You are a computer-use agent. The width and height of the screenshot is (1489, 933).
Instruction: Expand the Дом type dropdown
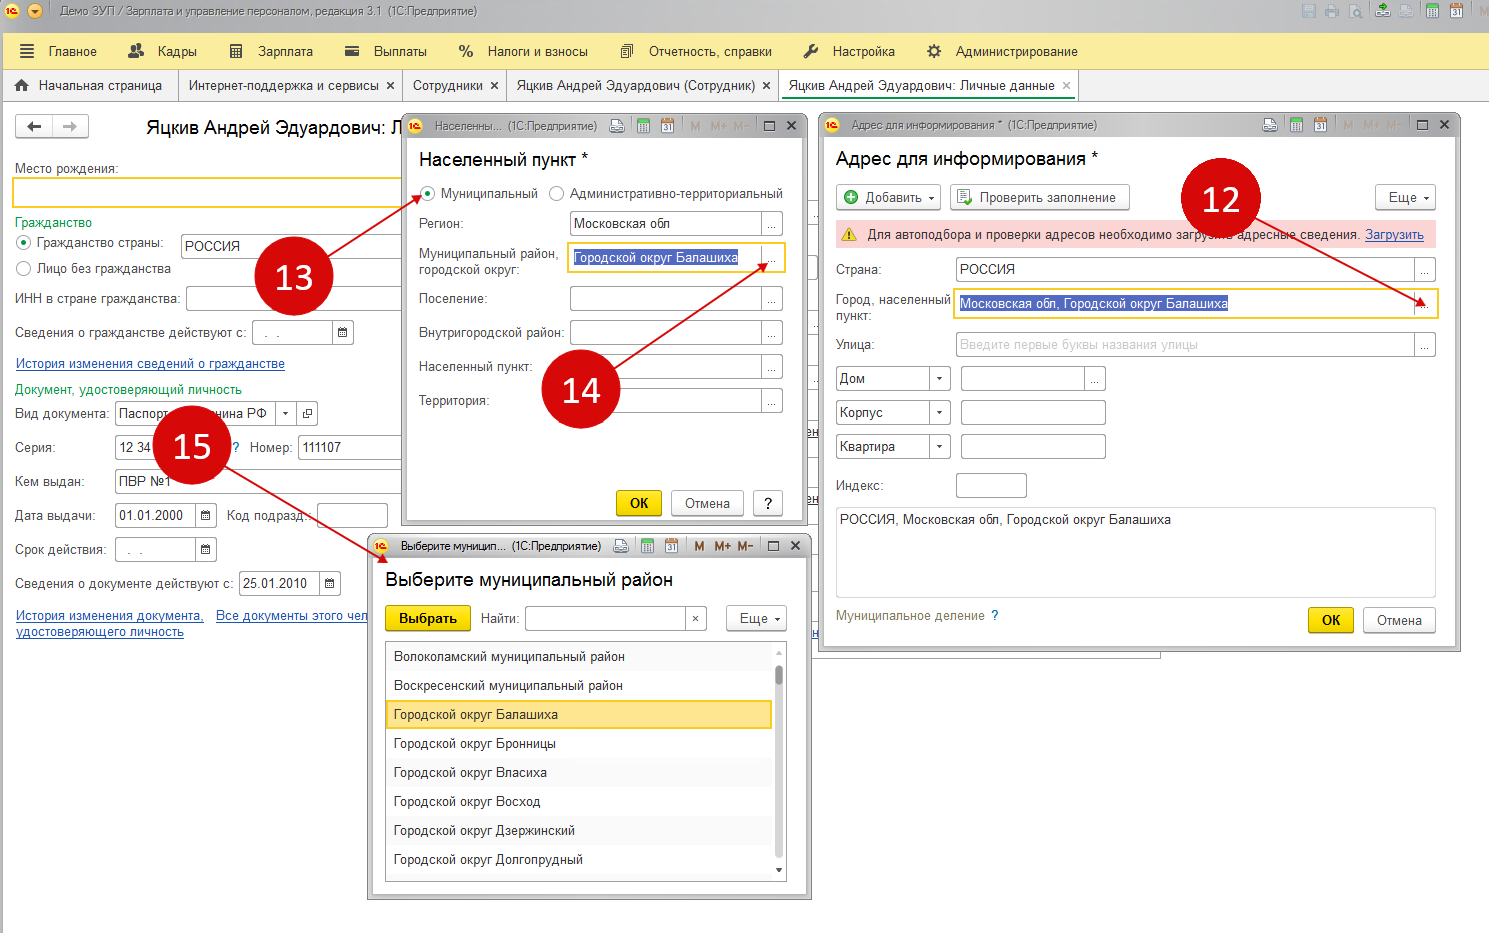coord(939,379)
